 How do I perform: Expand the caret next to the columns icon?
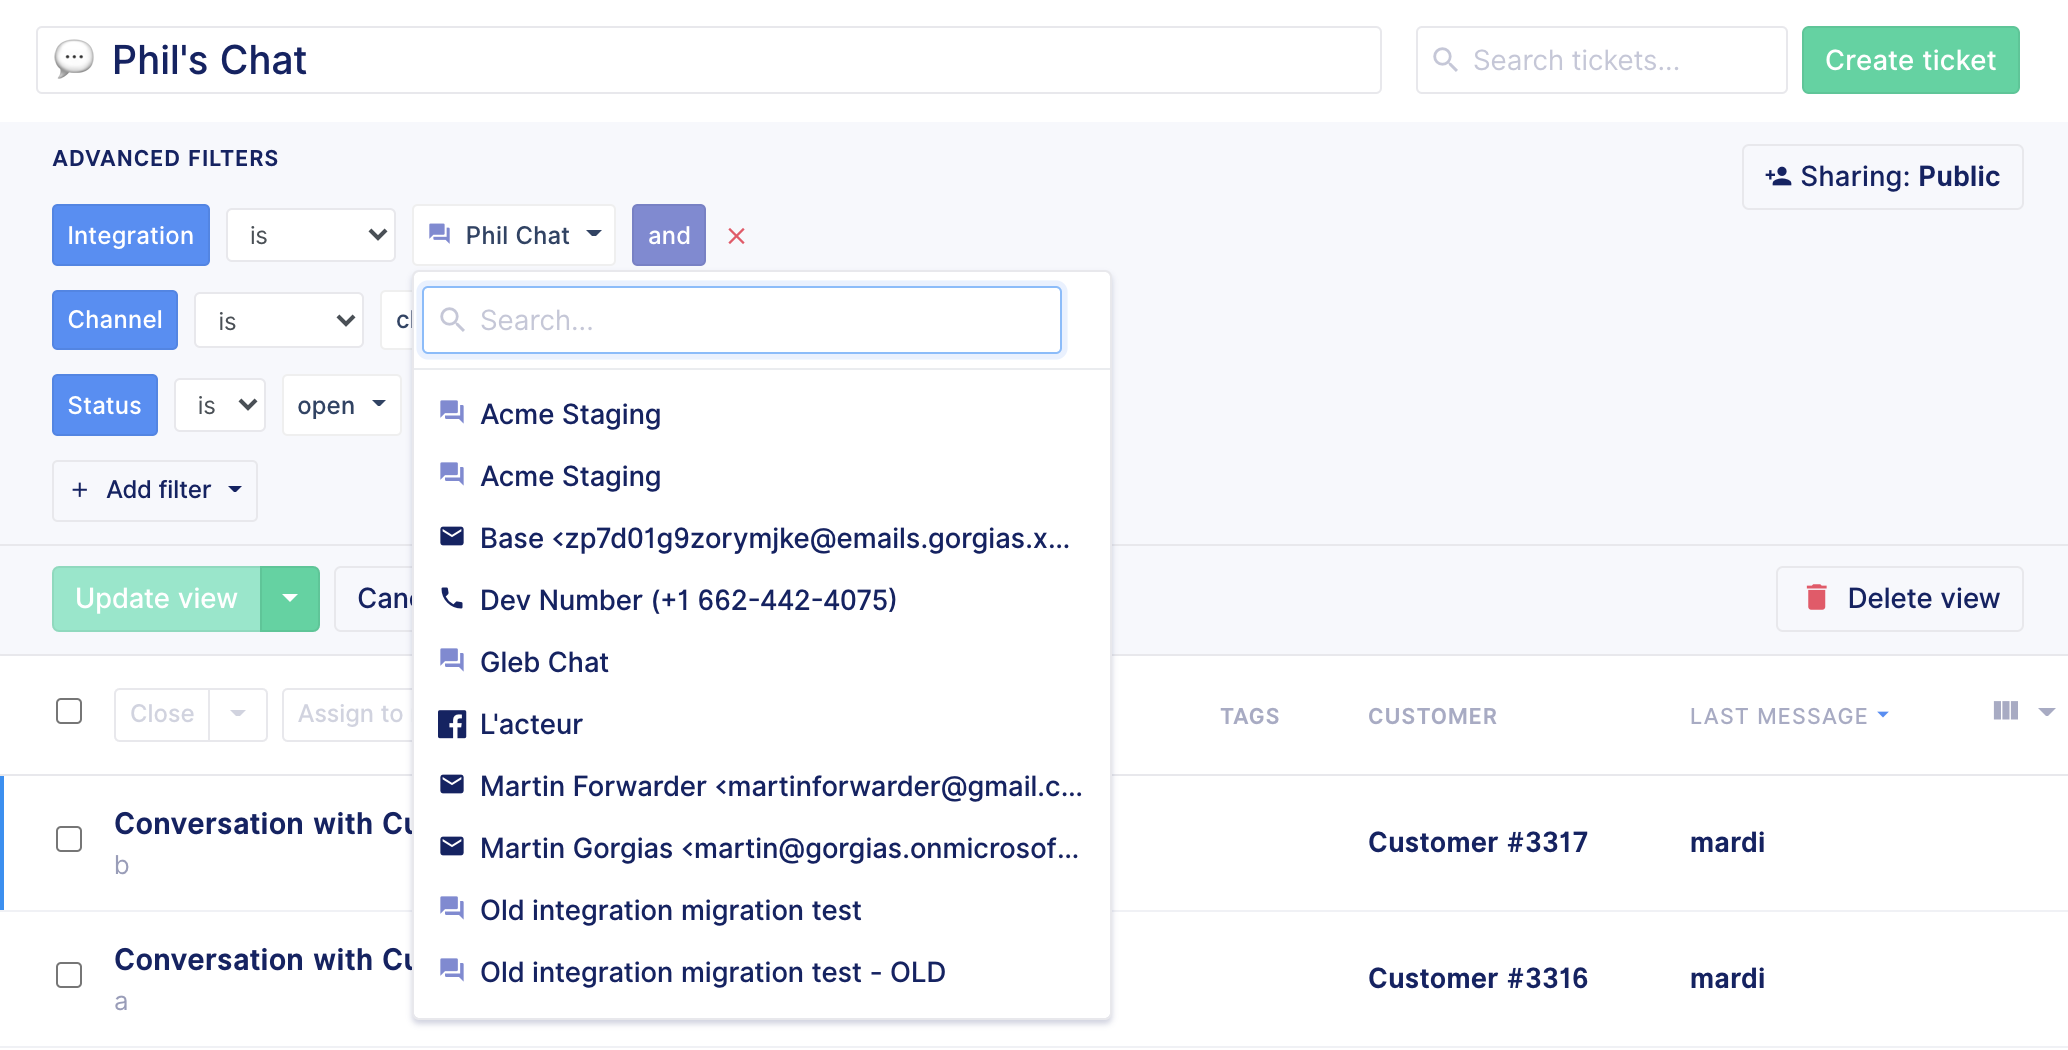click(2046, 712)
